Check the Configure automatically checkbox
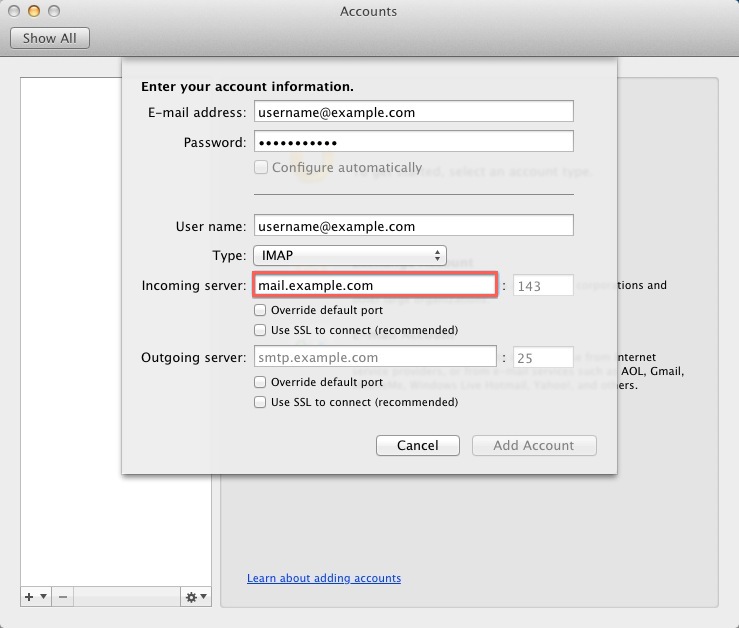739x628 pixels. 261,167
